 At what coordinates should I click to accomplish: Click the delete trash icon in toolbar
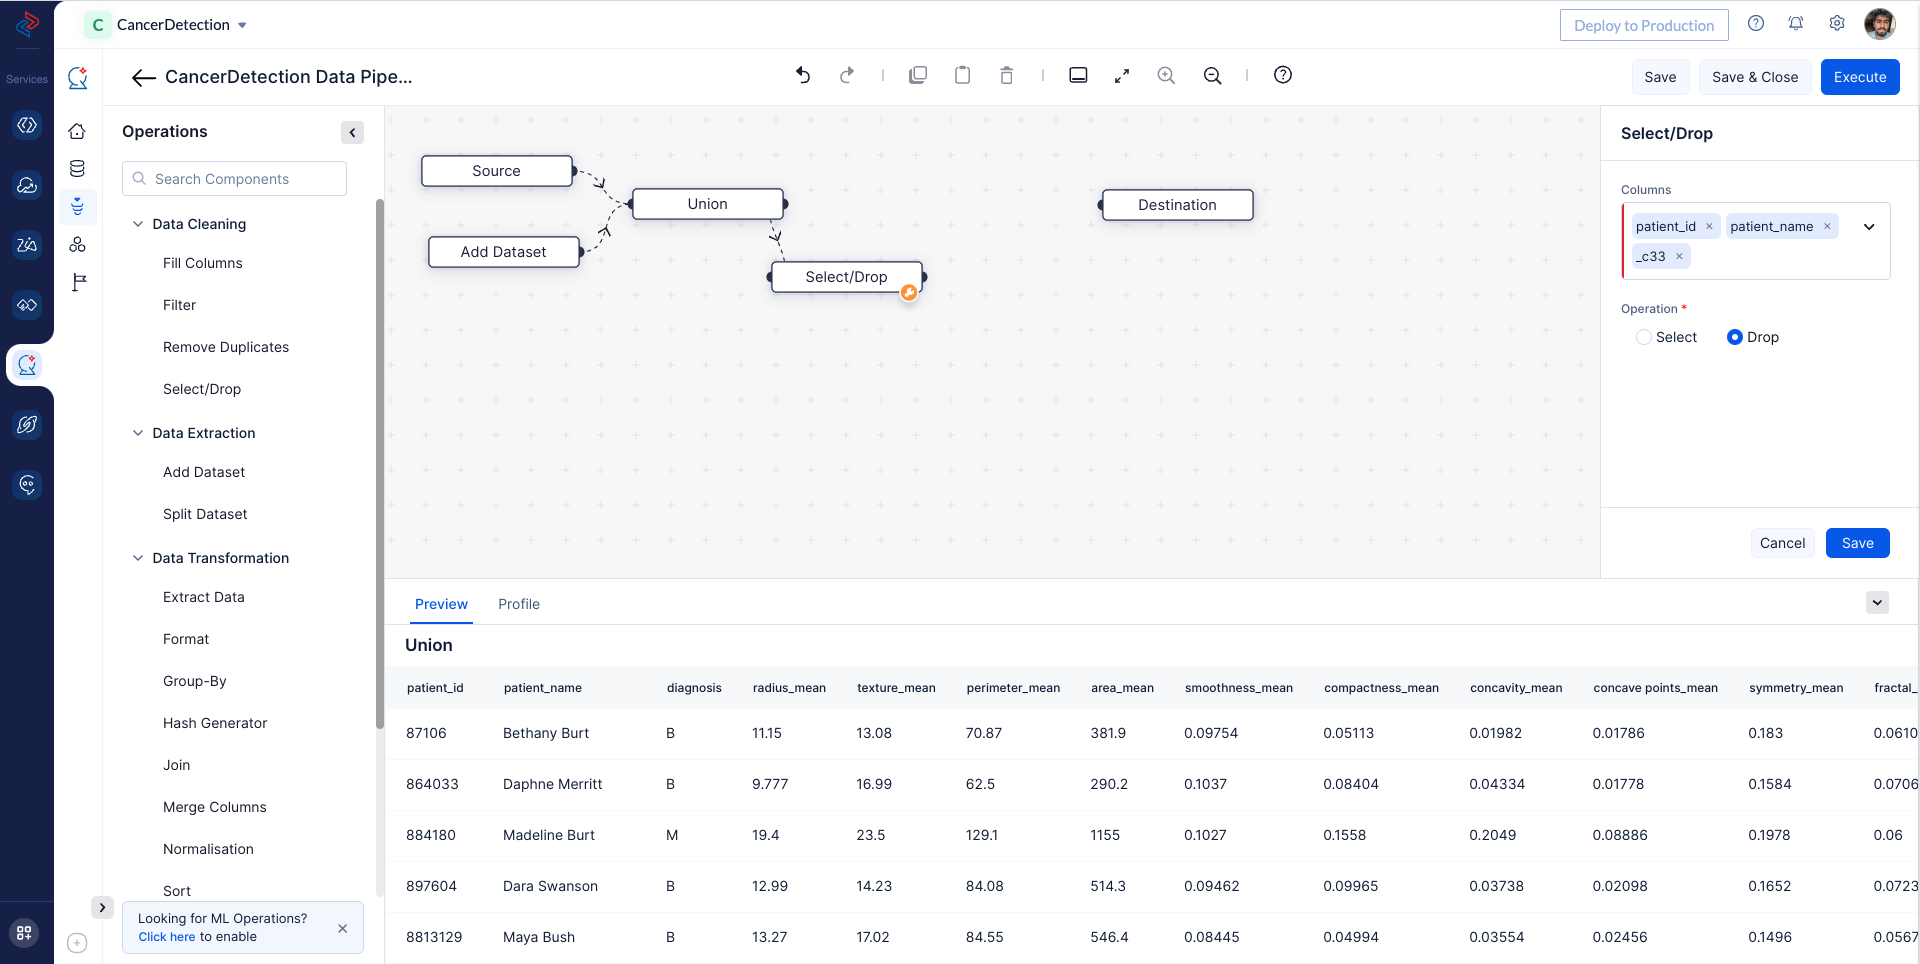[1006, 75]
